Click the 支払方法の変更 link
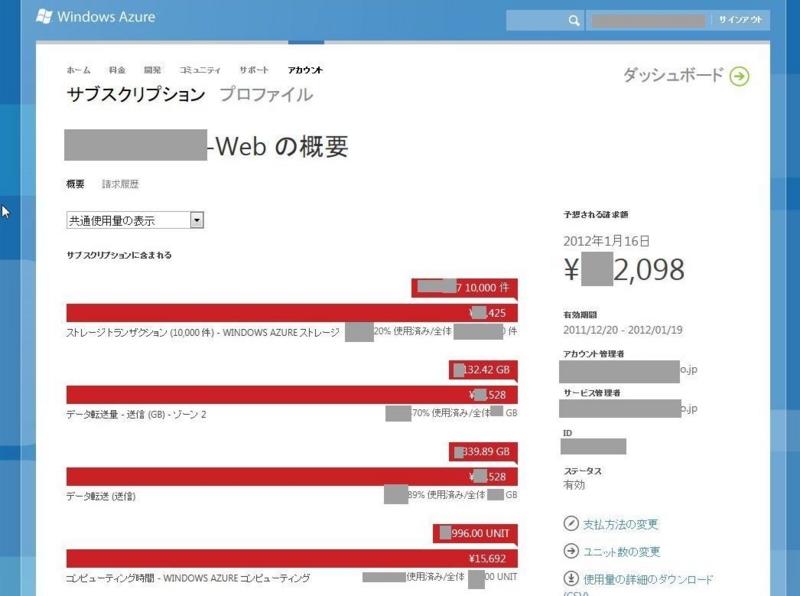The width and height of the screenshot is (800, 596). (x=620, y=524)
